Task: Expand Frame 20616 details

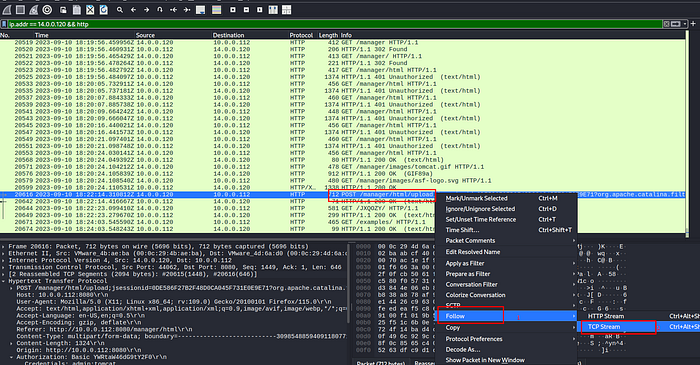Action: [x=4, y=247]
